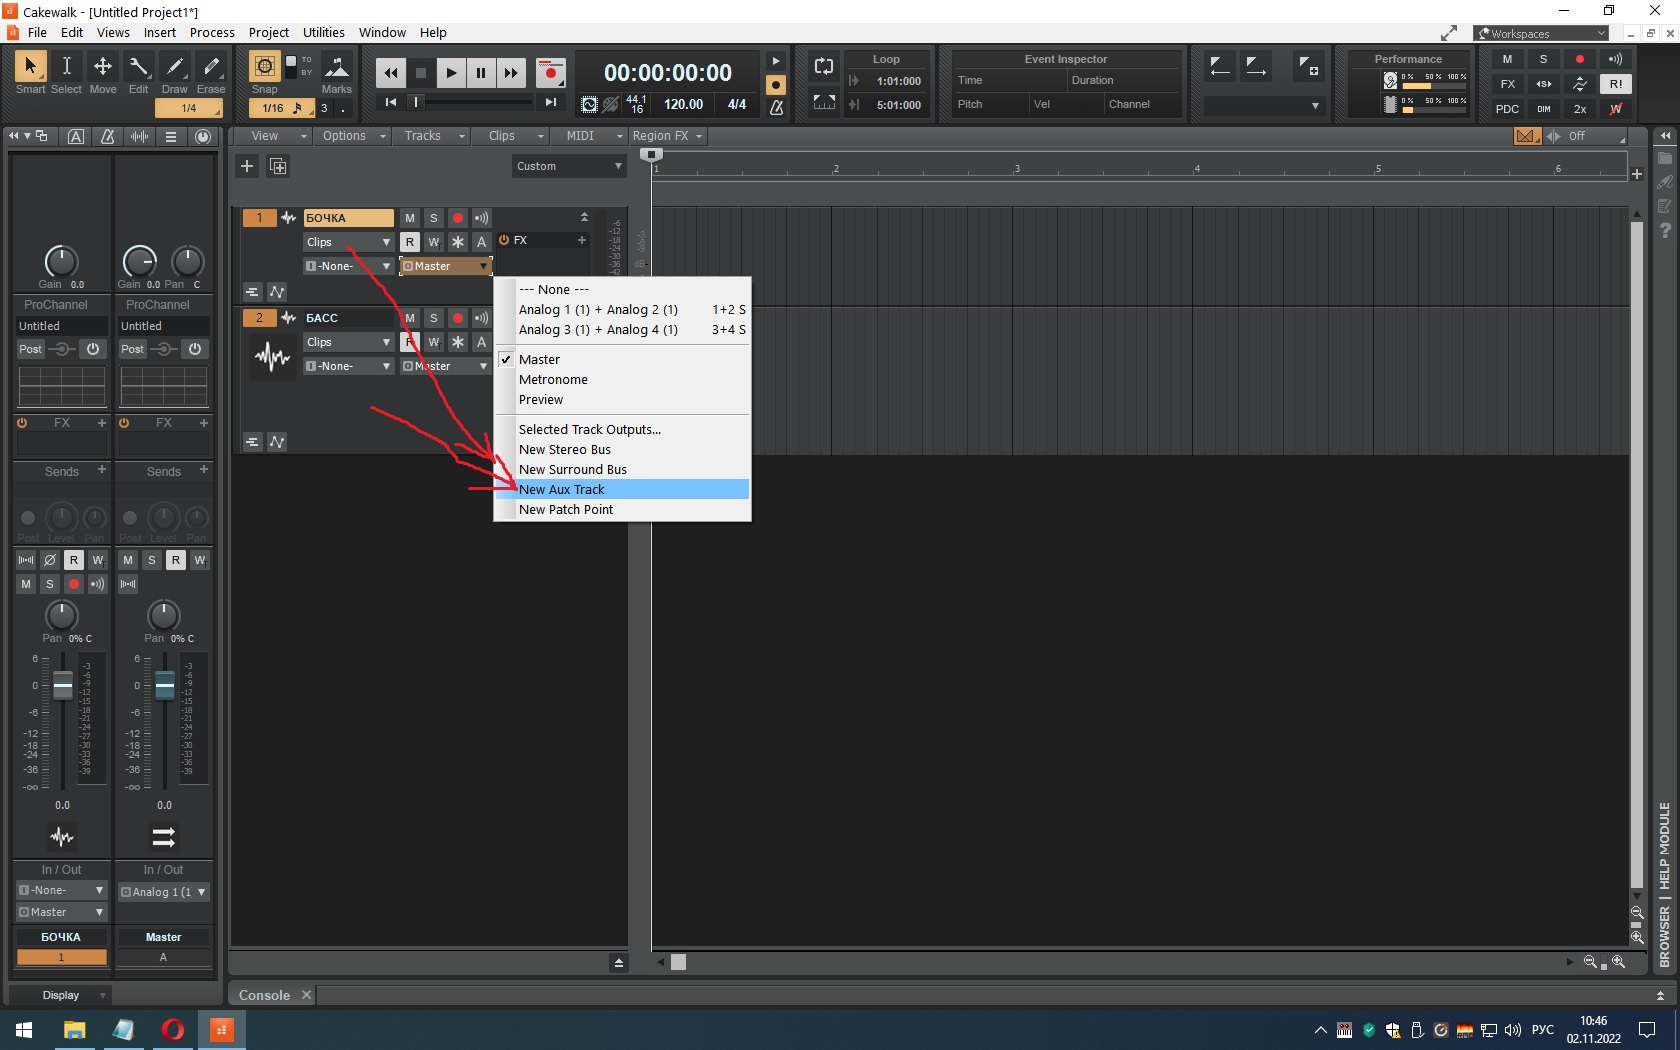Viewport: 1680px width, 1050px height.
Task: Select the Smart tool
Action: coord(30,67)
